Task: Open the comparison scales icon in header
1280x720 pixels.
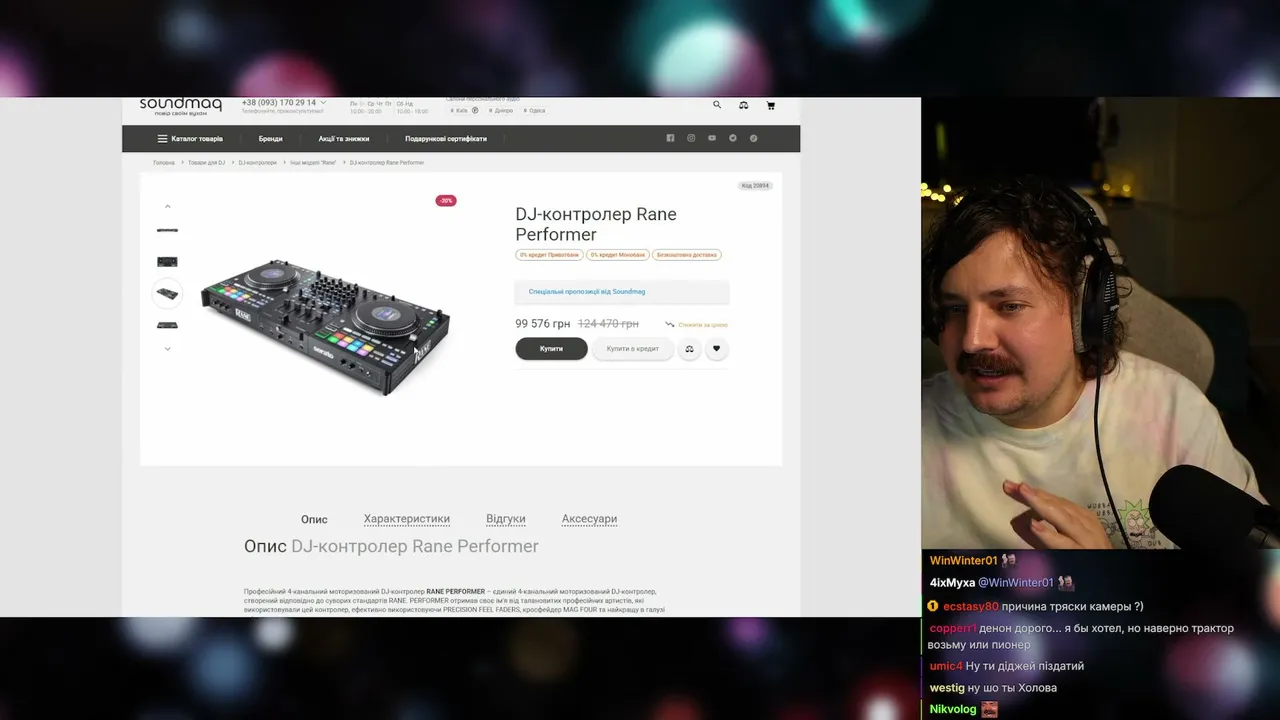Action: pos(743,105)
